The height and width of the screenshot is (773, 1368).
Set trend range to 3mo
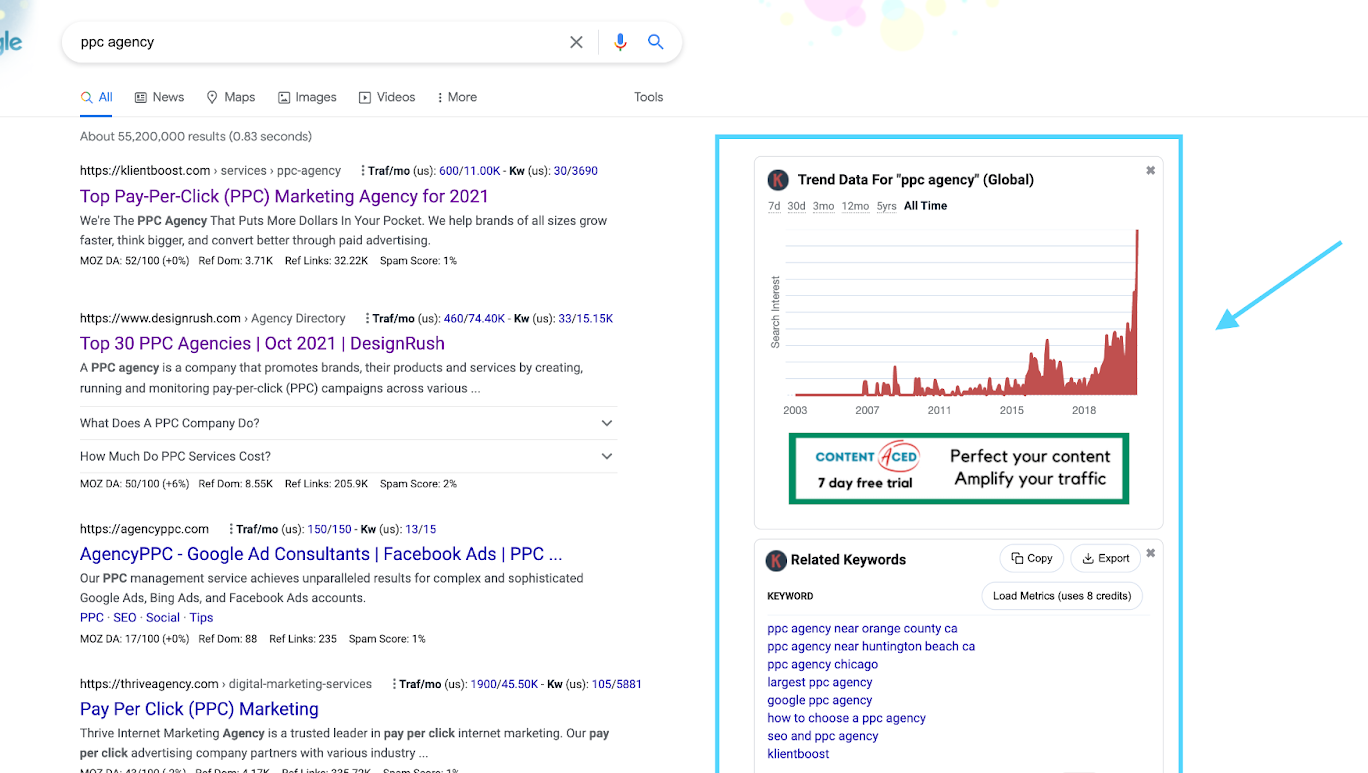point(823,206)
